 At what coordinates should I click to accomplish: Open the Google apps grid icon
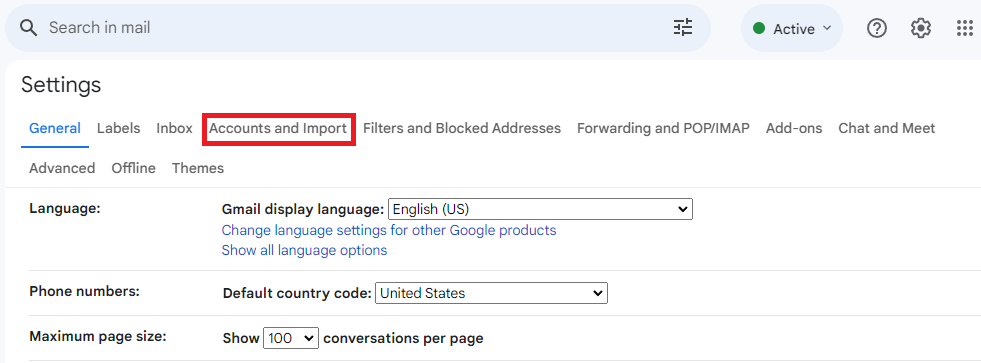[x=965, y=28]
